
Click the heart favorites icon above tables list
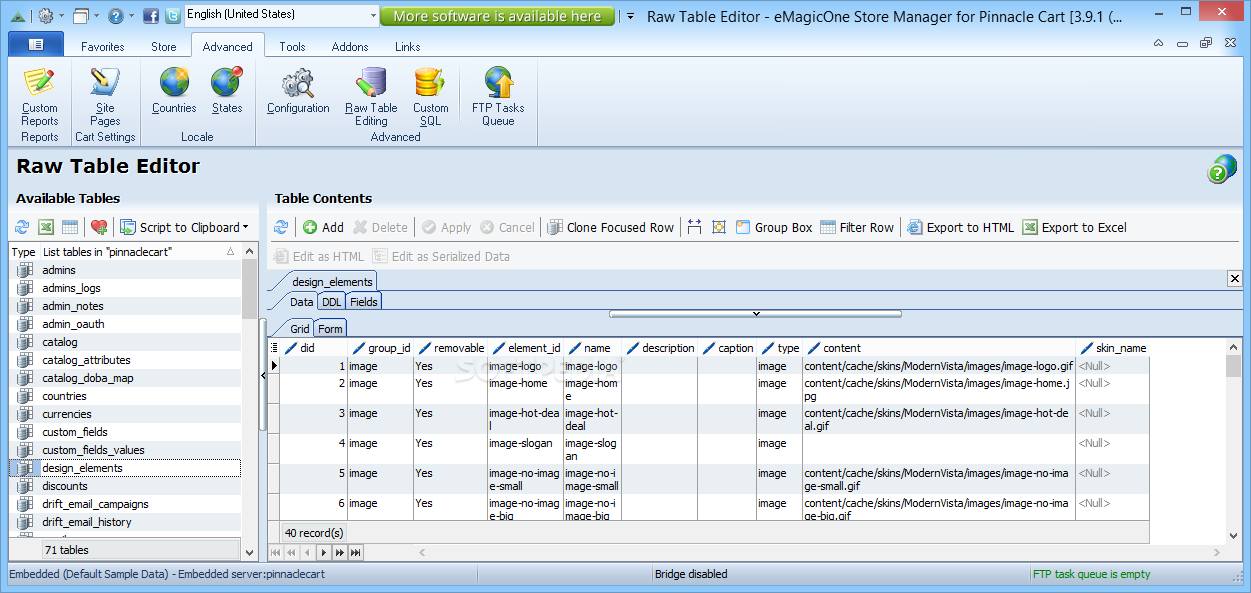pos(98,227)
